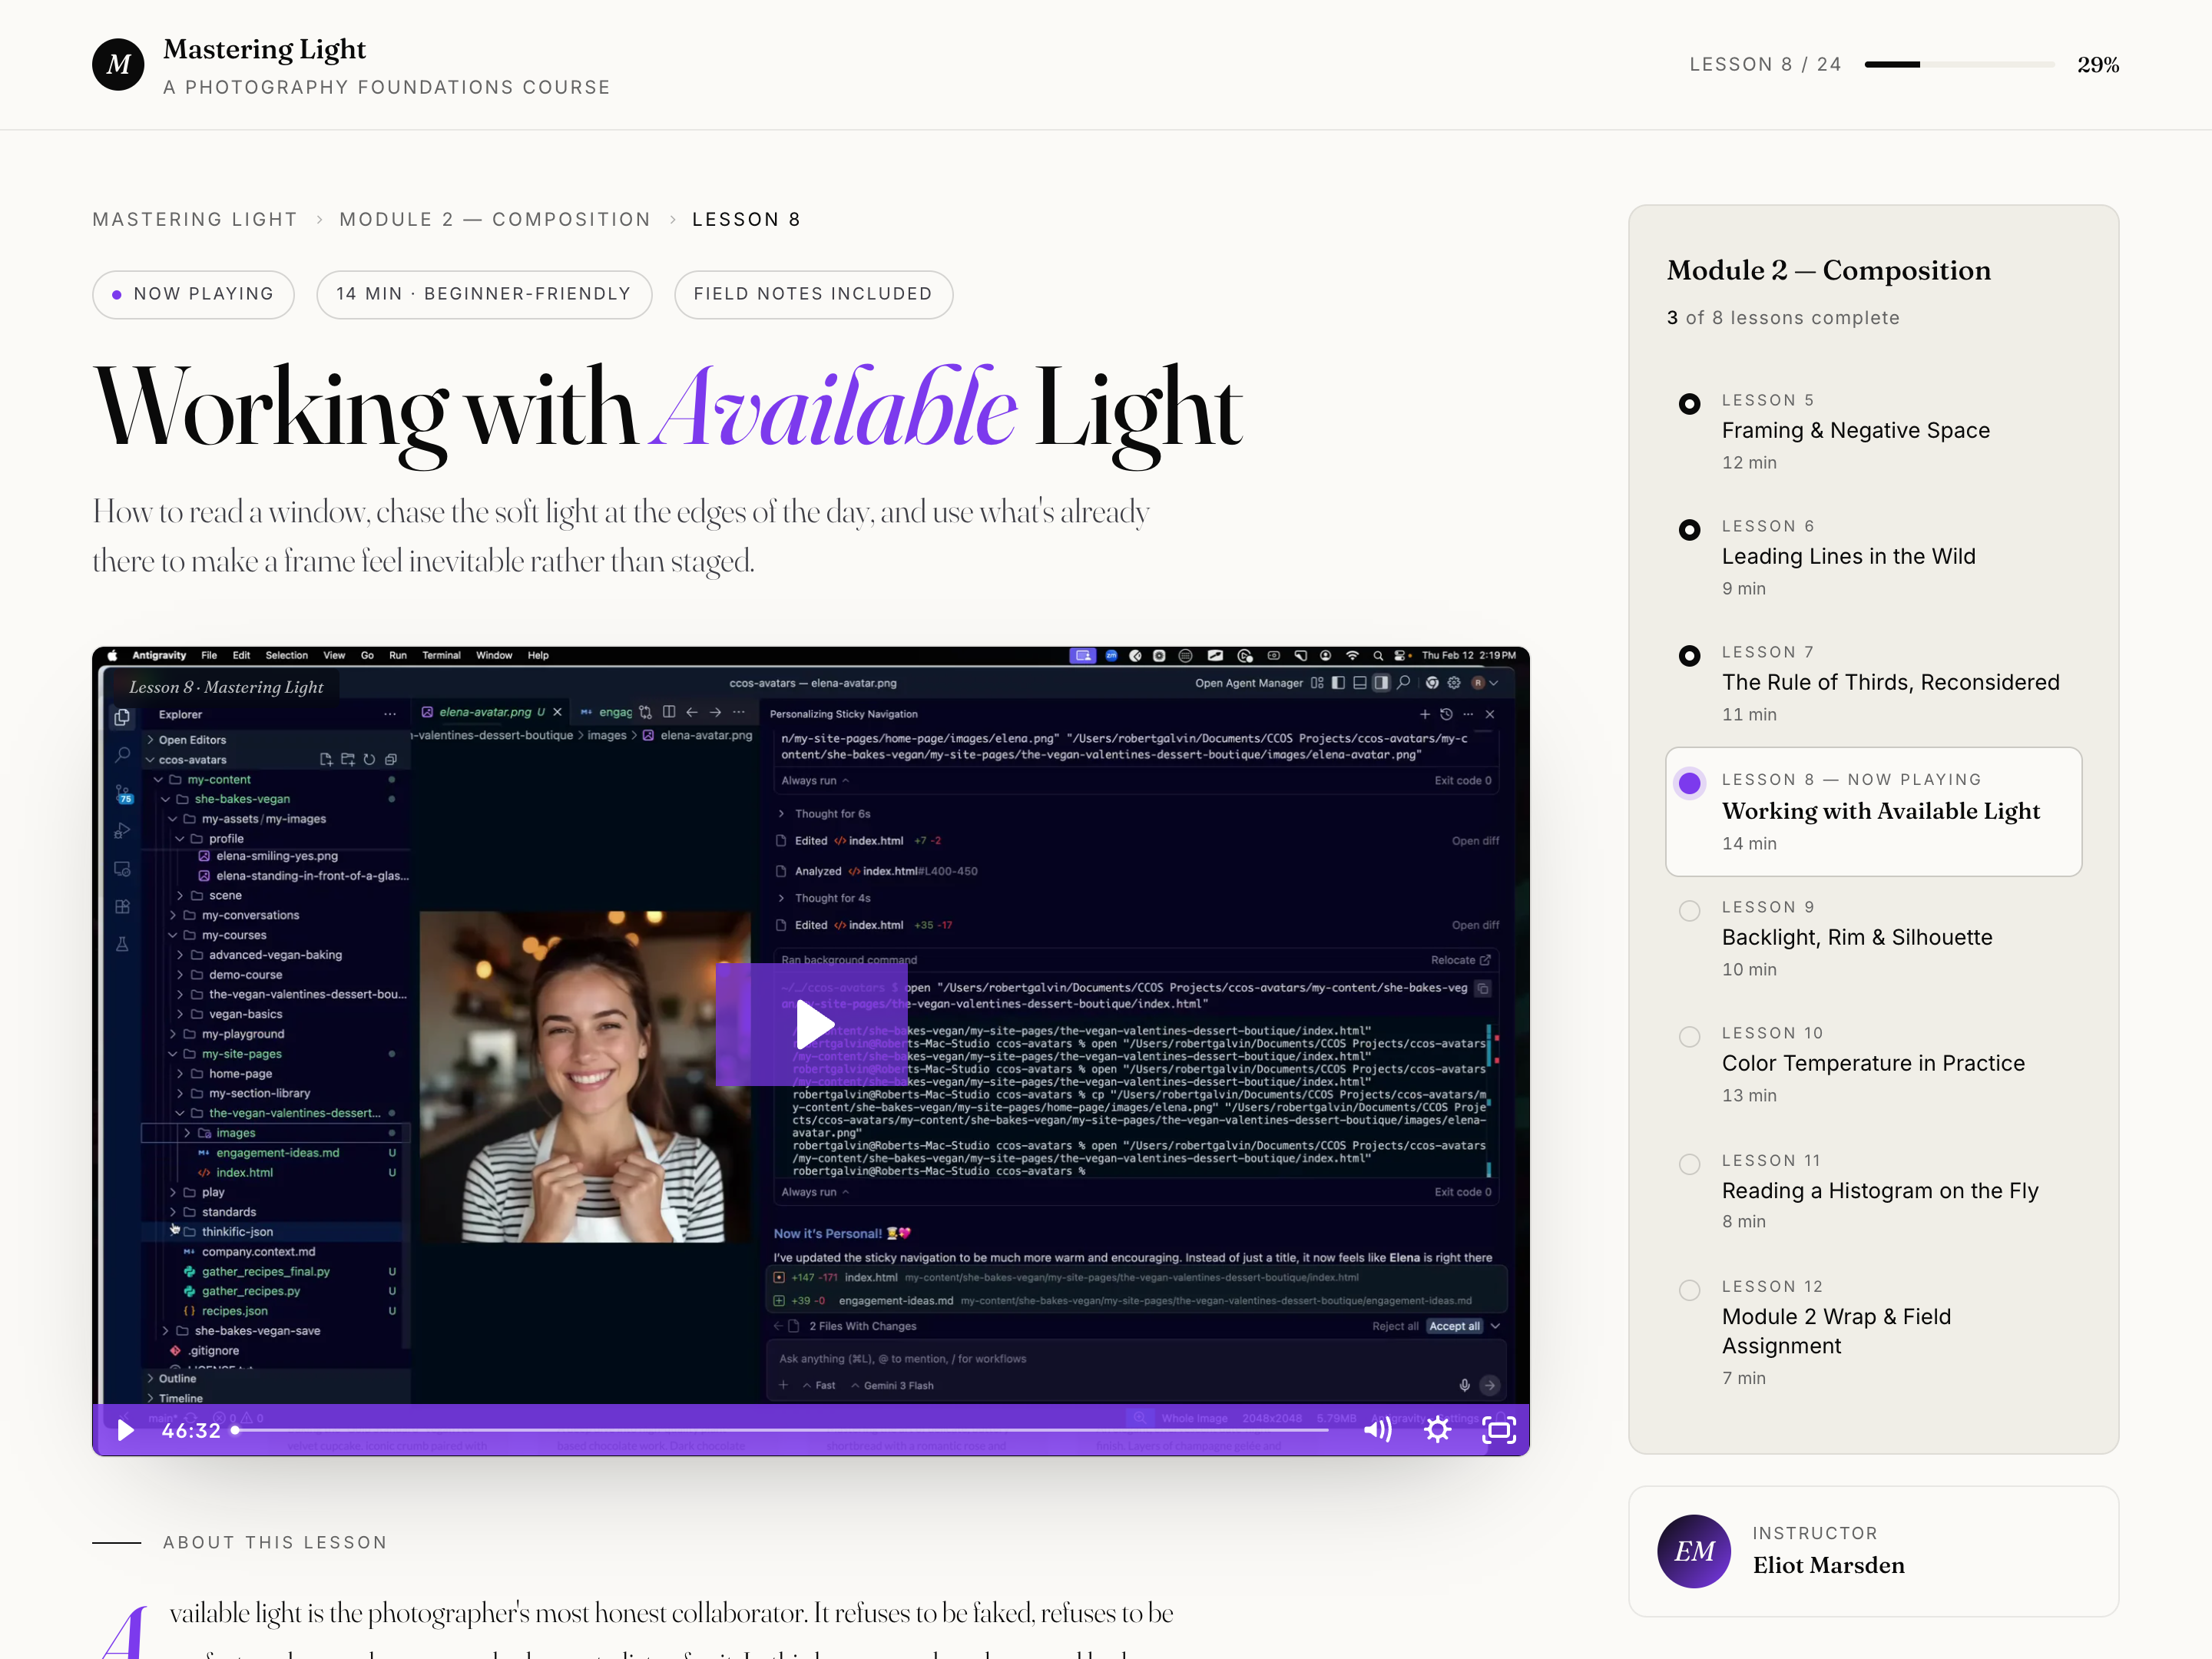Click the purple Lesson 8 now-playing marker
This screenshot has width=2212, height=1659.
click(1689, 783)
